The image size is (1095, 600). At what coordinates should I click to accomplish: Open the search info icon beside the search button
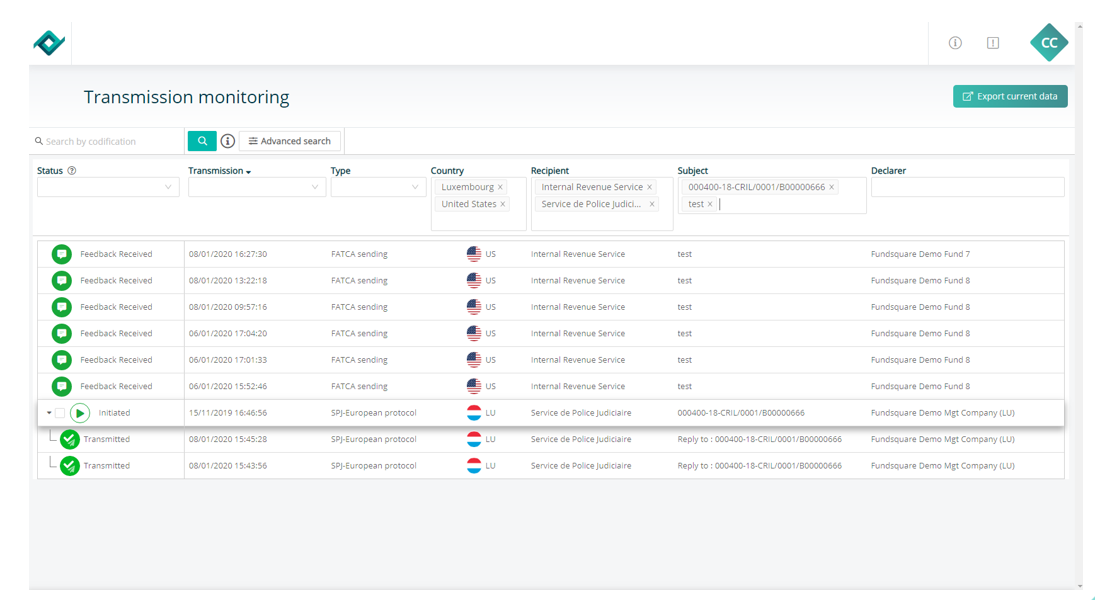(228, 141)
